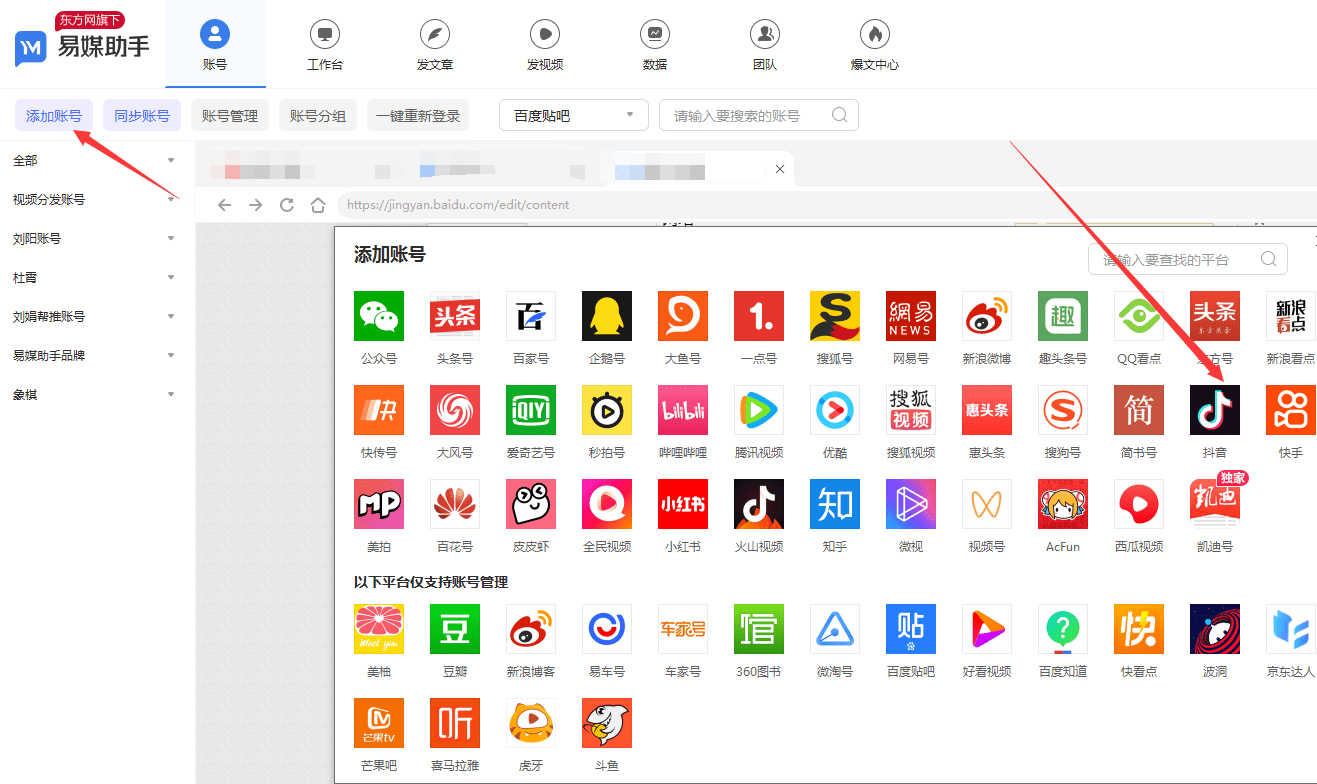This screenshot has height=784, width=1317.
Task: Select the 小红书 icon
Action: pyautogui.click(x=682, y=504)
